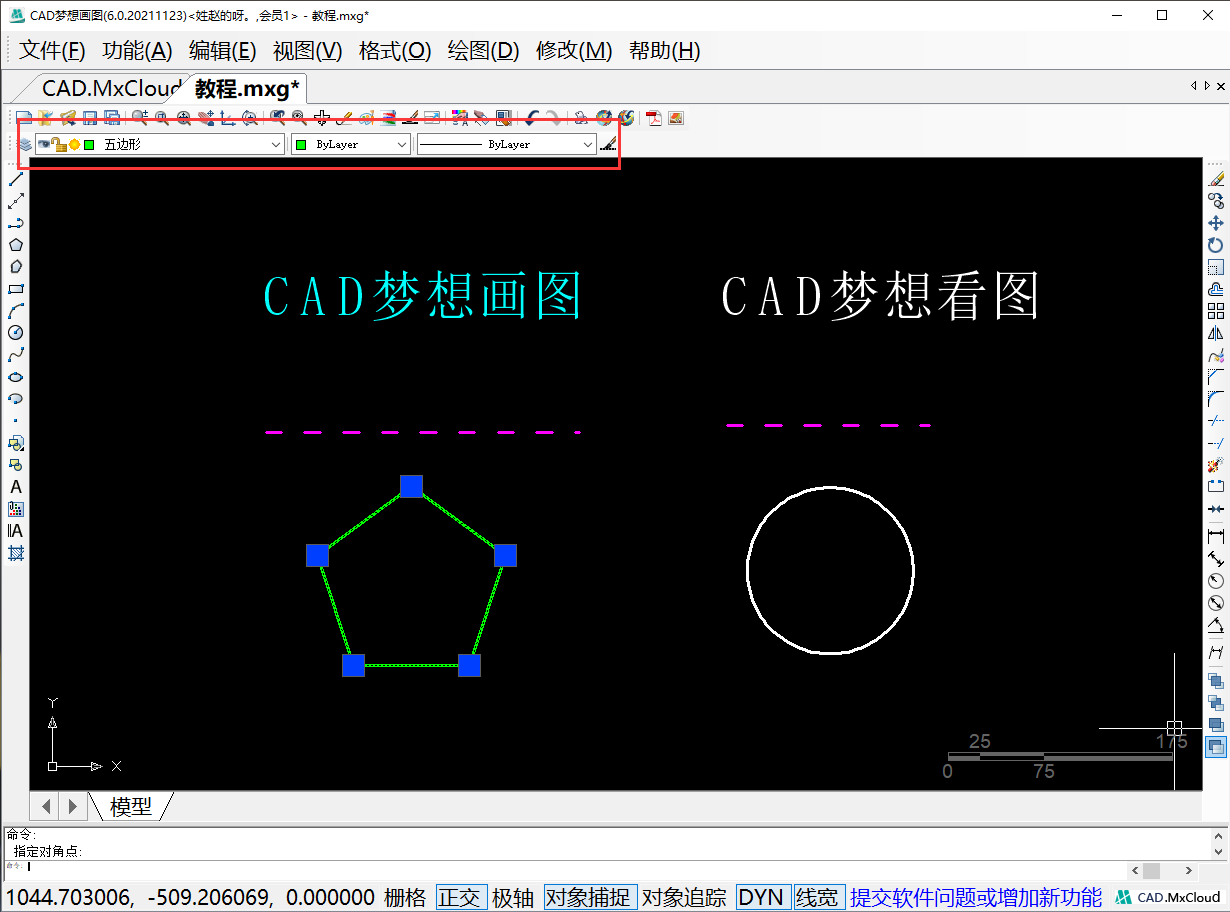Toggle 对象捕捉 object snap
1230x912 pixels.
pyautogui.click(x=590, y=897)
